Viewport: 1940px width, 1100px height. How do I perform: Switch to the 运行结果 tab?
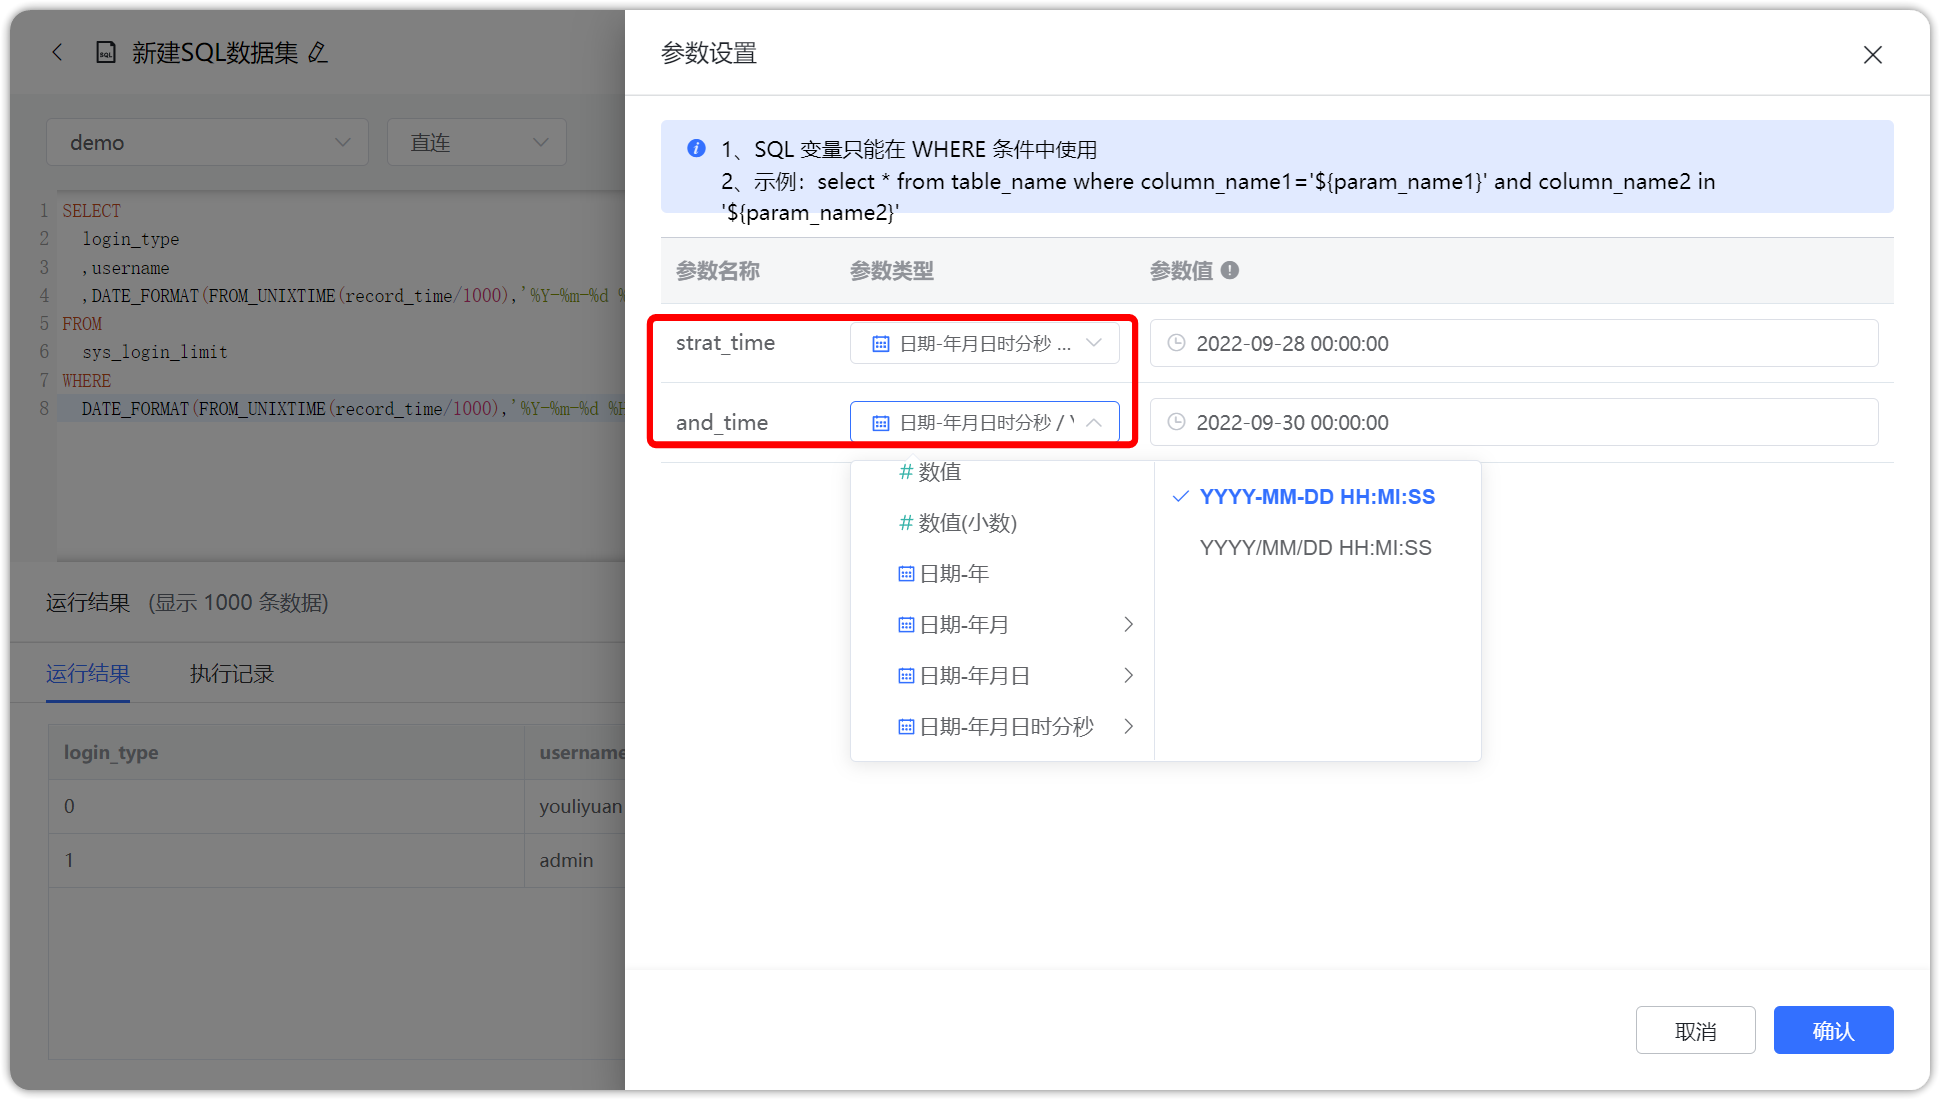point(88,674)
